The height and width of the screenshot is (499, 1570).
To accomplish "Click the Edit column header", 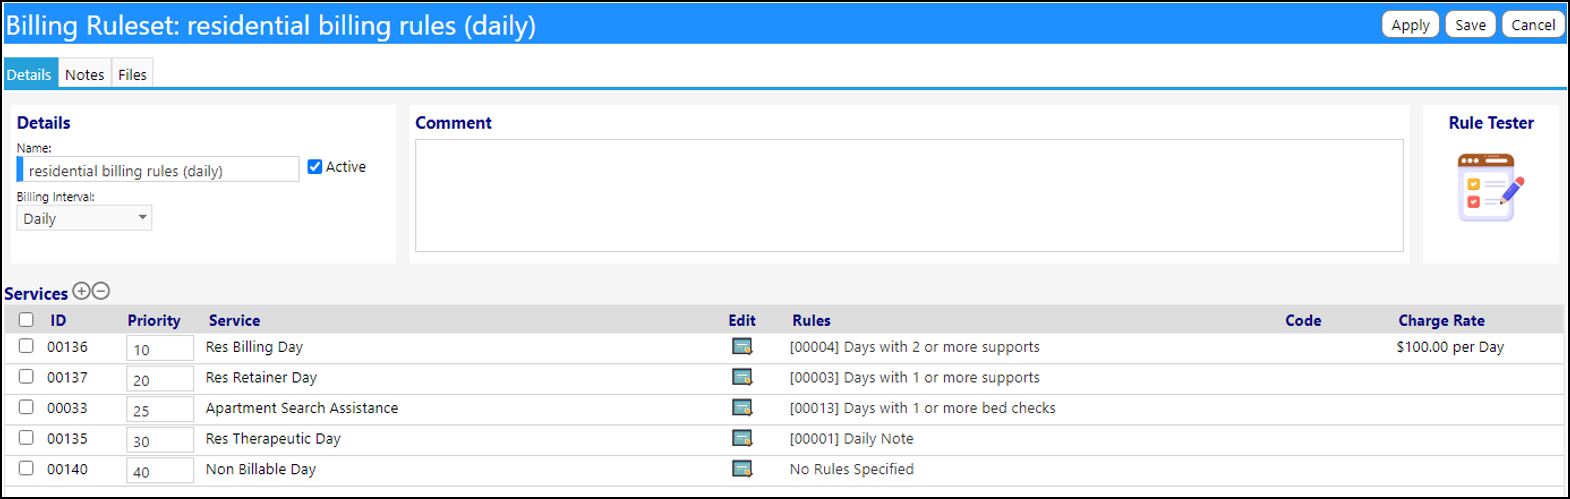I will coord(742,320).
